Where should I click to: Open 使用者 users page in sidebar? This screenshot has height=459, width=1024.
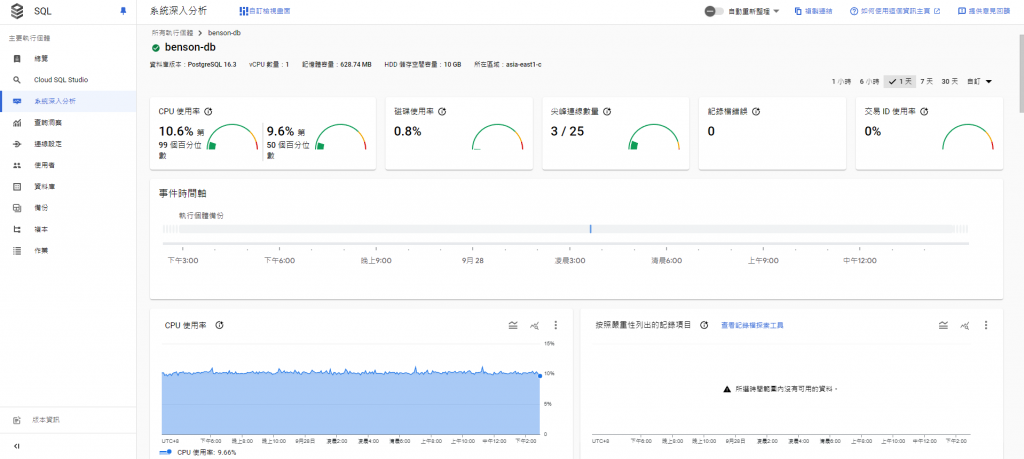pyautogui.click(x=68, y=165)
